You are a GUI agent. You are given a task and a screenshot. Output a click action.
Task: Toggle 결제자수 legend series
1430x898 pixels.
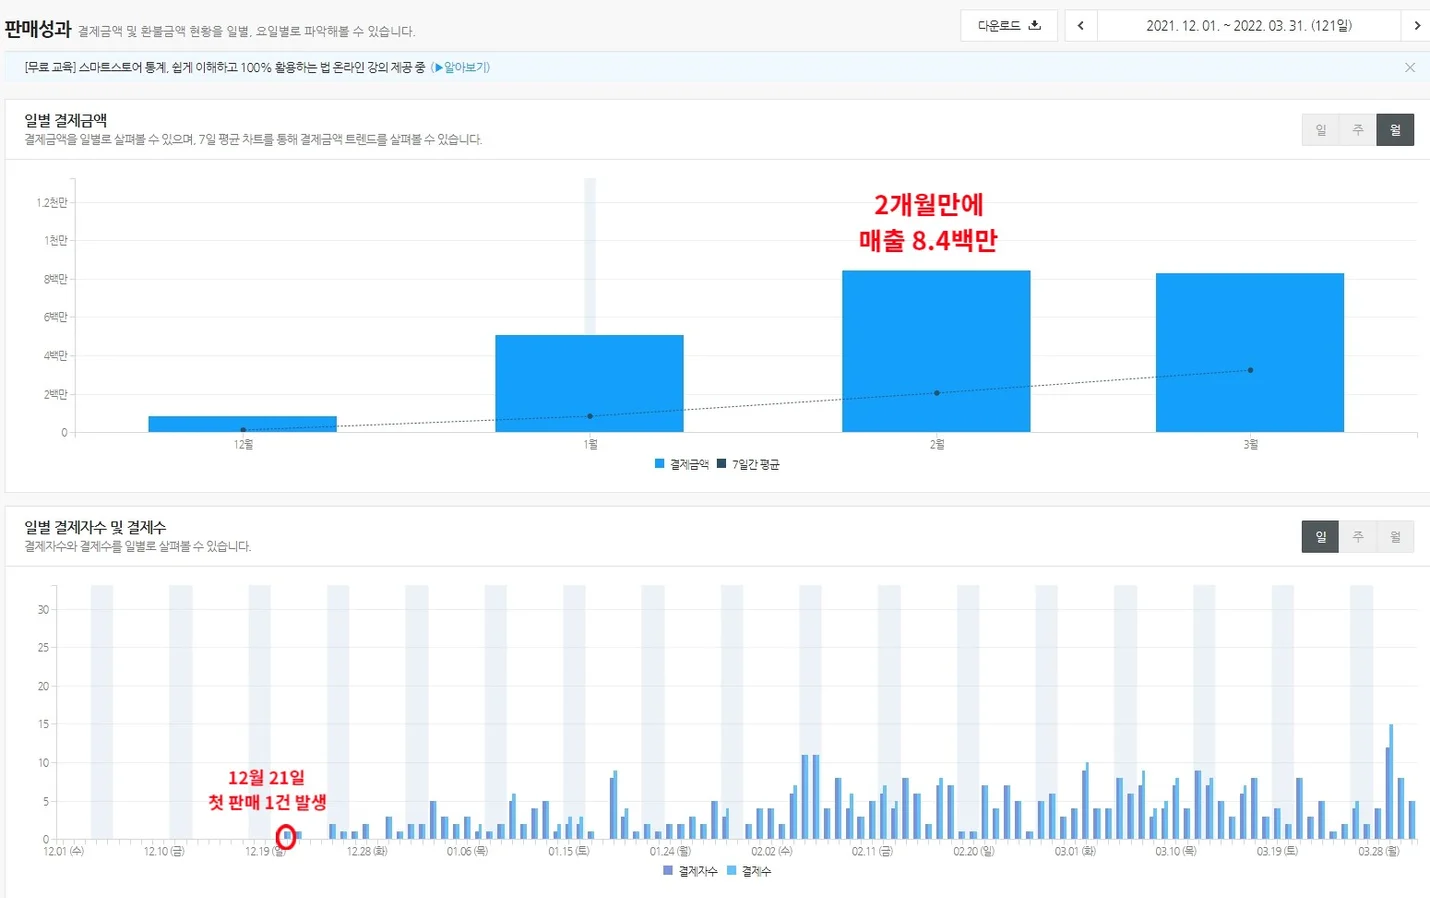(690, 871)
